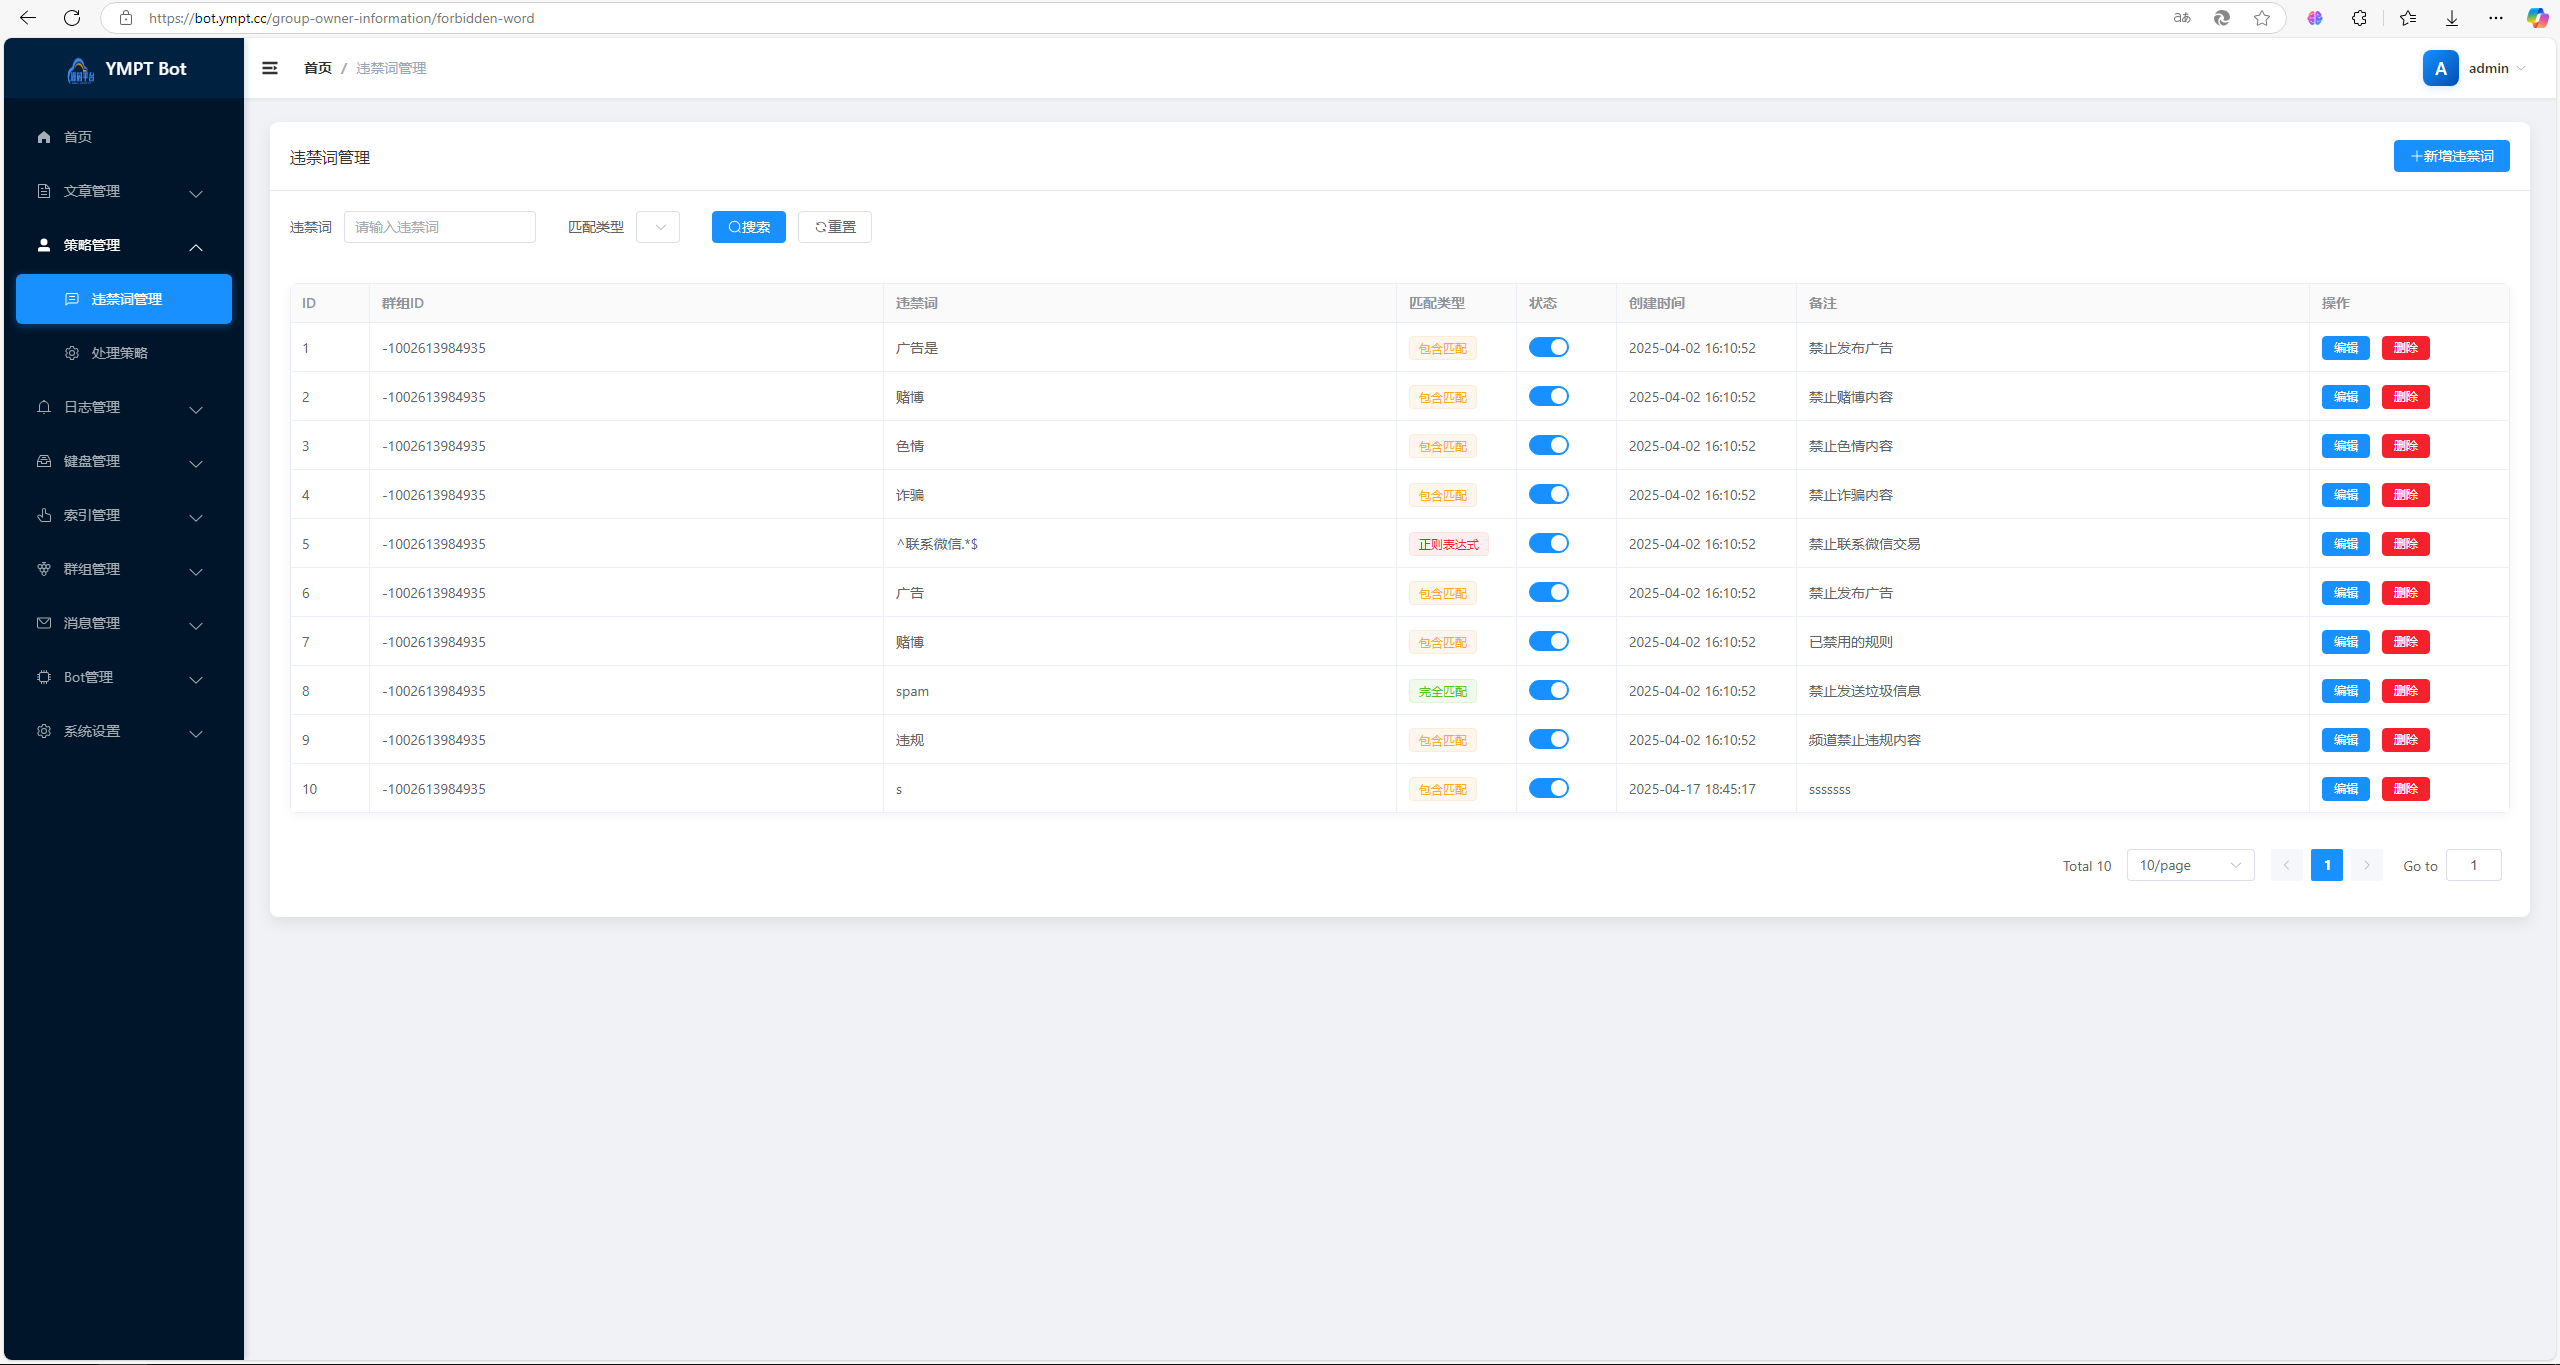Open browser downloads icon
Viewport: 2560px width, 1365px height.
point(2452,18)
